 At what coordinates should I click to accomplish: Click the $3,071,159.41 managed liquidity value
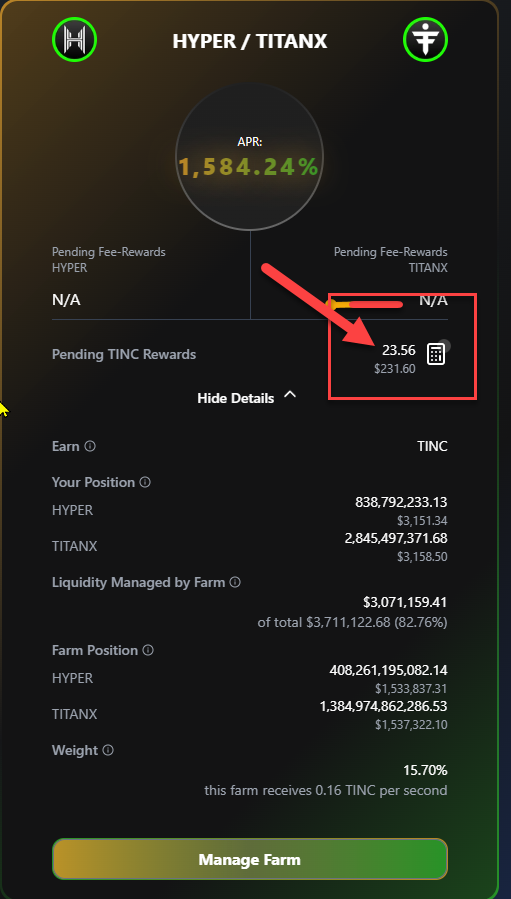(x=405, y=603)
